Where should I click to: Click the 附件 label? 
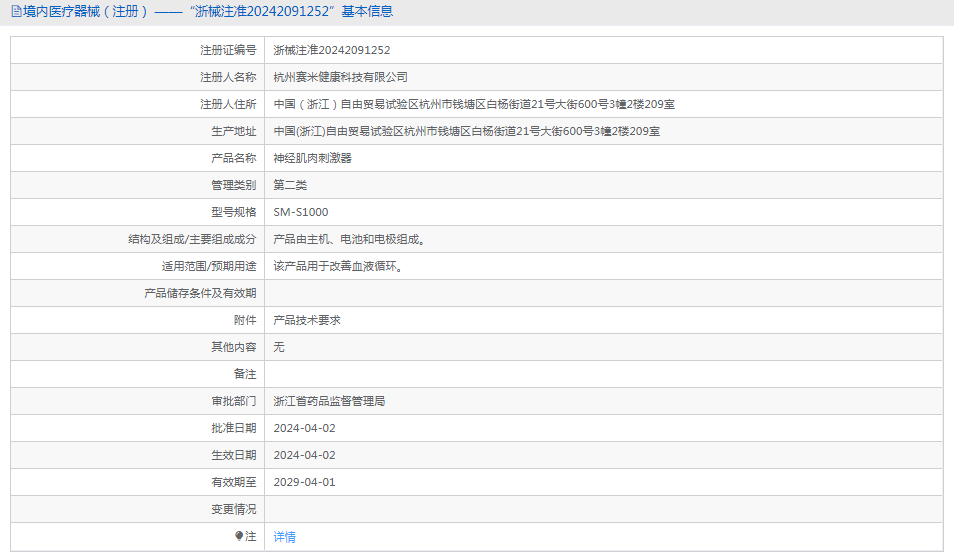point(245,320)
